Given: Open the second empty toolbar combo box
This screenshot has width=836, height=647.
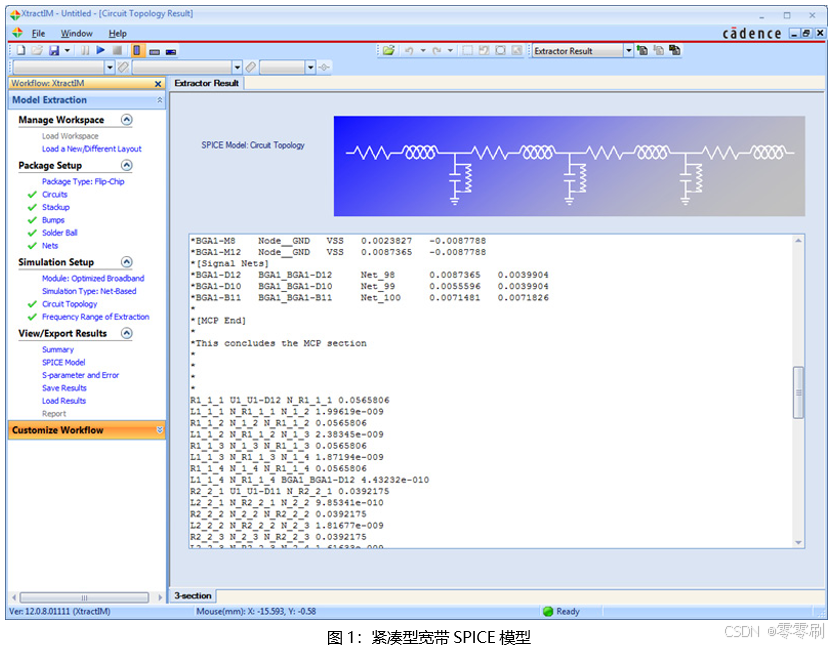Looking at the screenshot, I should tap(187, 67).
